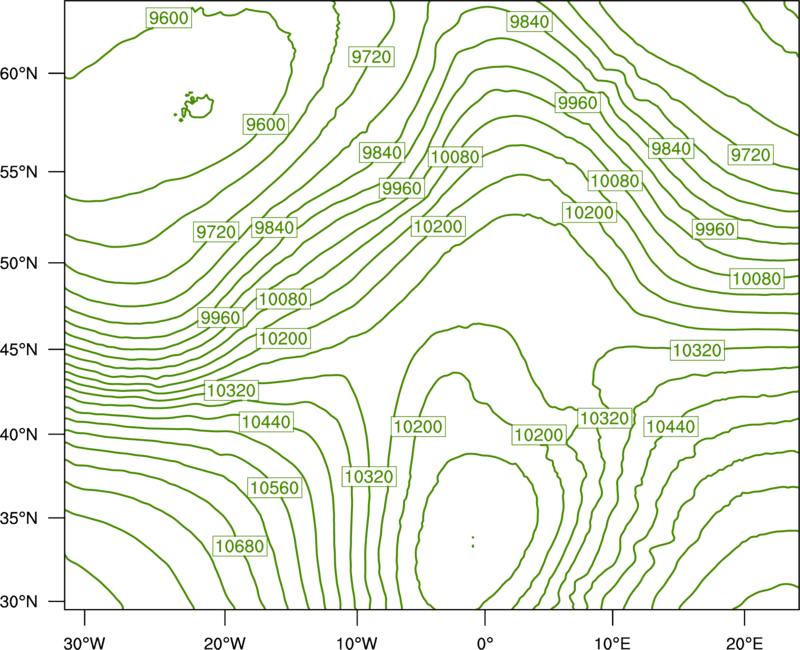Select the 40°N latitude axis label
The width and height of the screenshot is (800, 650).
[19, 435]
